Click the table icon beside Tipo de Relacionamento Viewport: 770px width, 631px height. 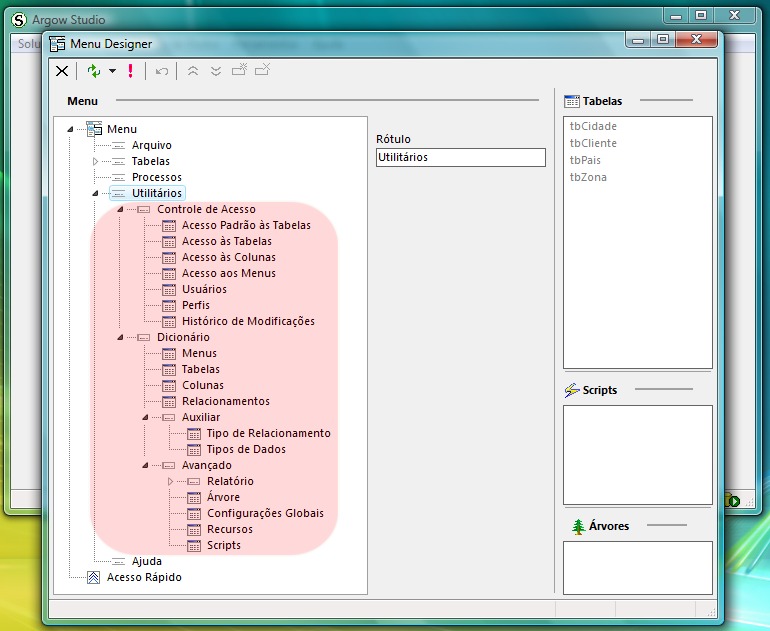[x=194, y=434]
